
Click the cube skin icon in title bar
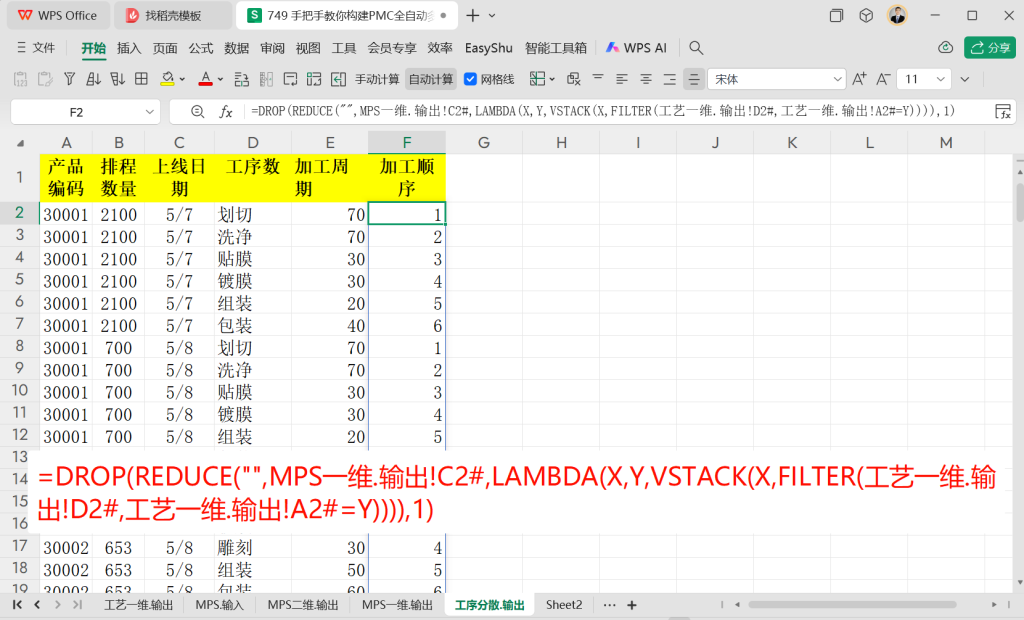[866, 15]
